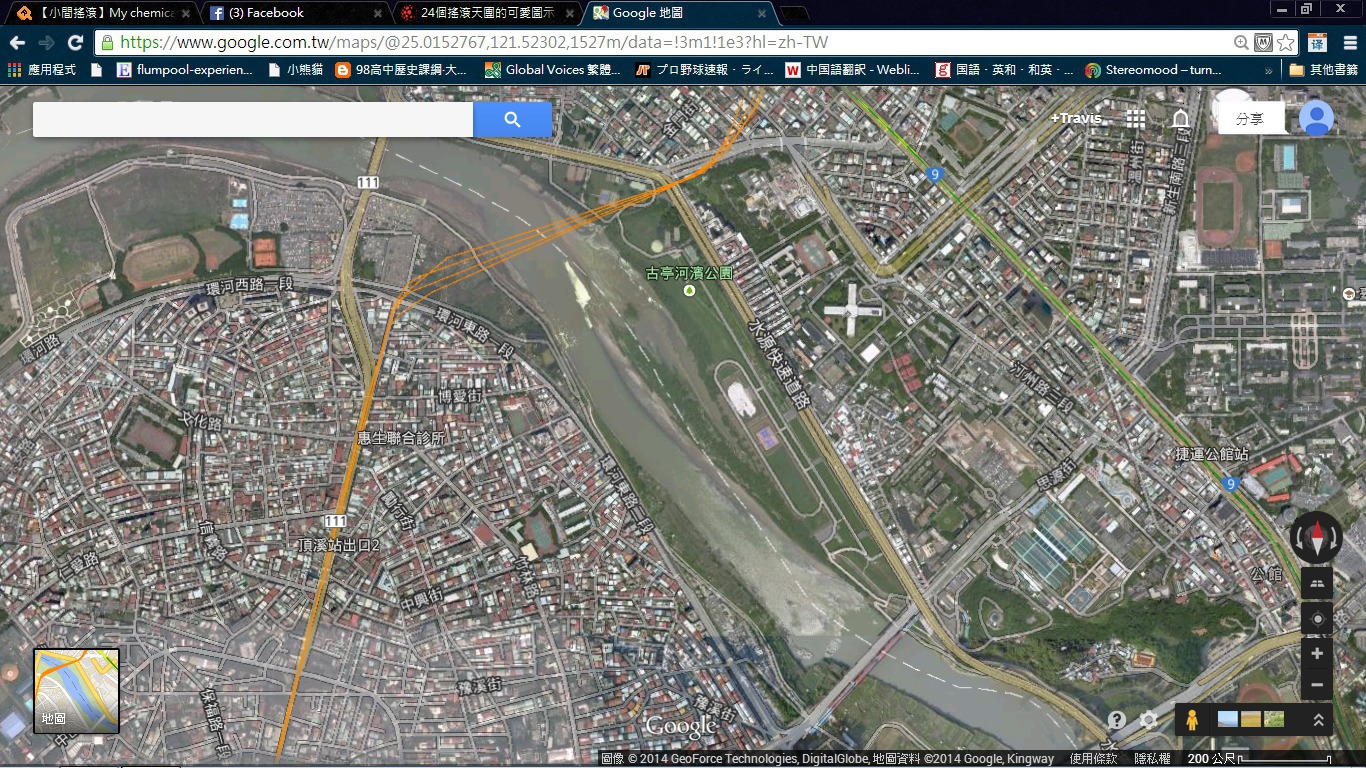This screenshot has width=1366, height=768.
Task: Open the 隱私權 privacy link
Action: point(1152,759)
